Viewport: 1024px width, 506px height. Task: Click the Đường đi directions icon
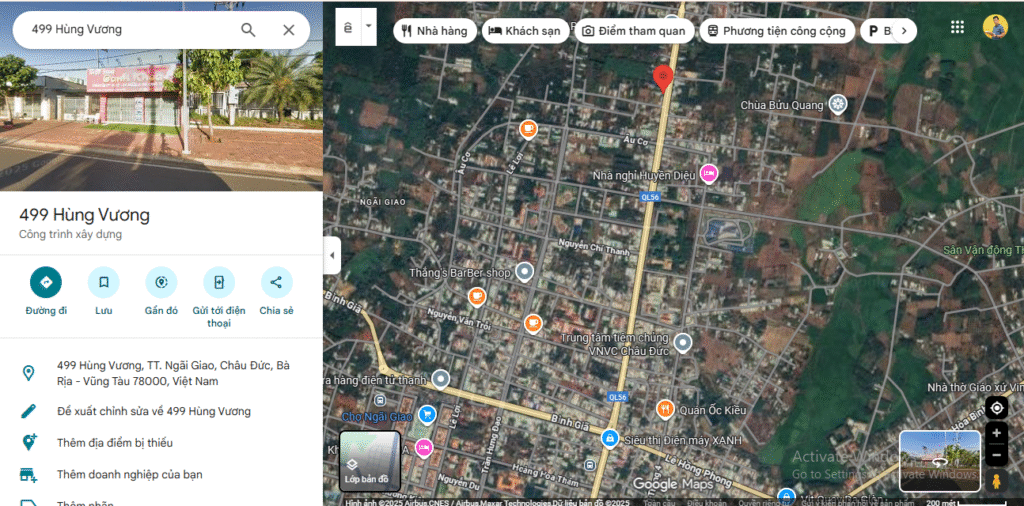coord(46,283)
